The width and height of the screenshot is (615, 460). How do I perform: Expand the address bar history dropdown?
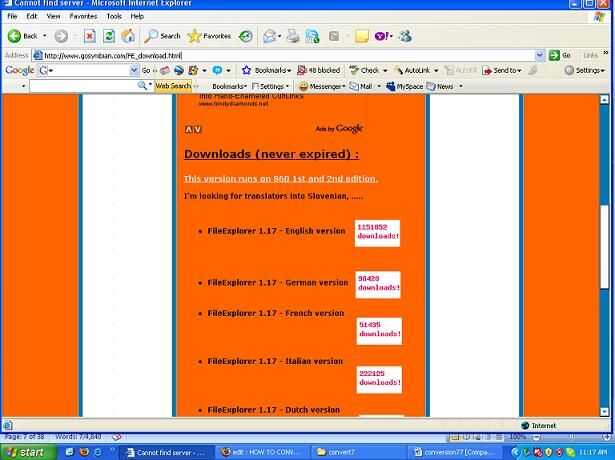pyautogui.click(x=540, y=55)
